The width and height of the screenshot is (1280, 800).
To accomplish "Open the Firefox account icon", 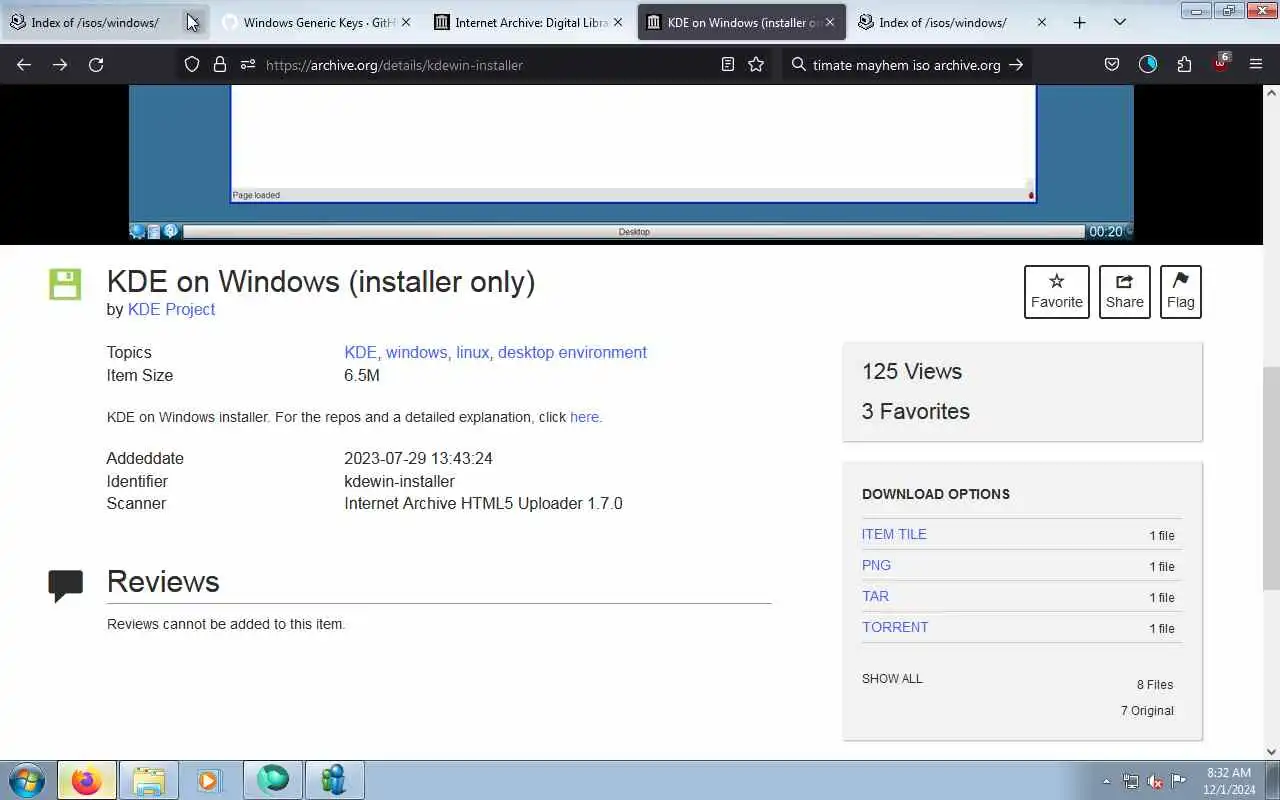I will [1148, 64].
